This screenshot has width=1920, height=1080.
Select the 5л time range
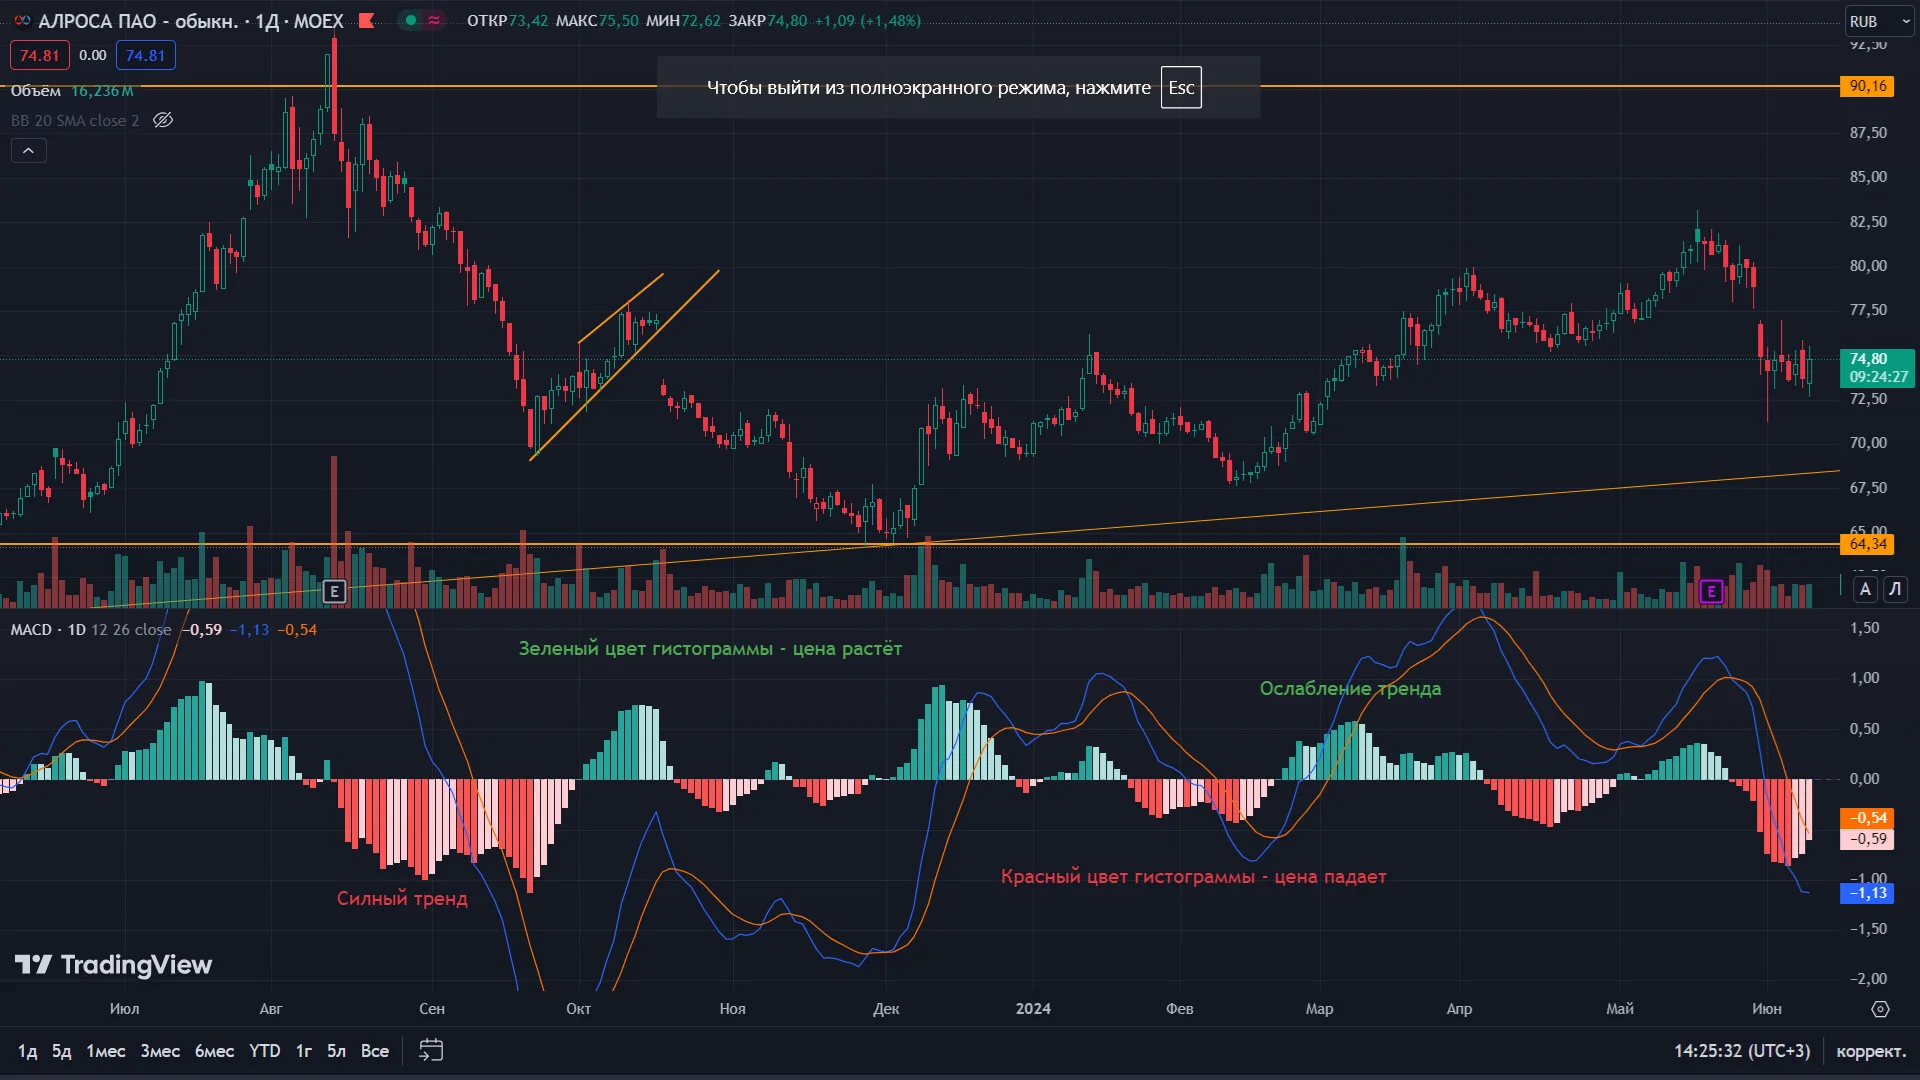coord(337,1051)
